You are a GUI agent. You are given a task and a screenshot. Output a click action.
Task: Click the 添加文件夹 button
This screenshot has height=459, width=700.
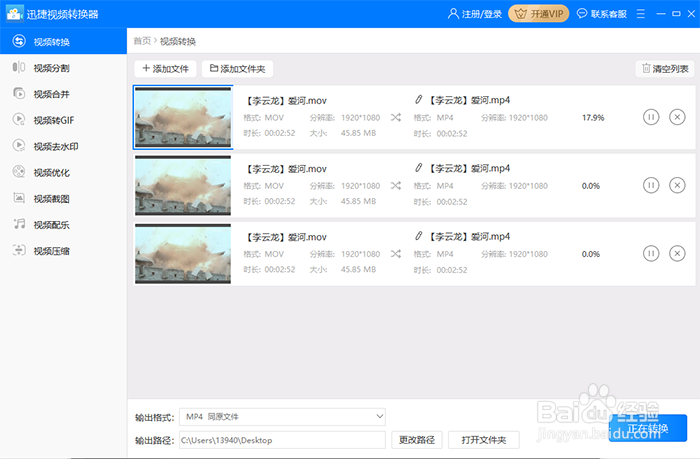pyautogui.click(x=237, y=69)
